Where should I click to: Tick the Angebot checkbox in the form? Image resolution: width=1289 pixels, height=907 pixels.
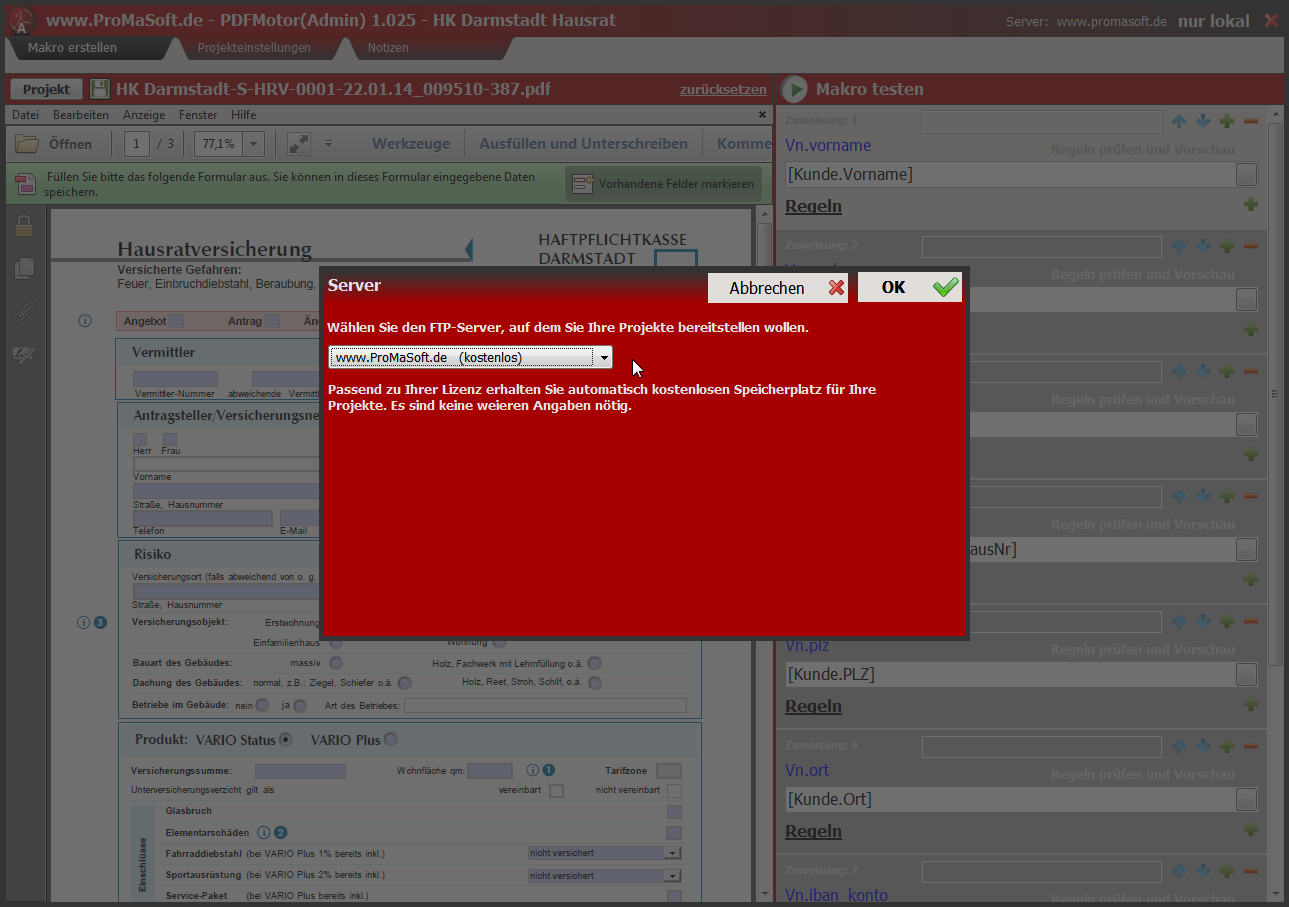[177, 321]
